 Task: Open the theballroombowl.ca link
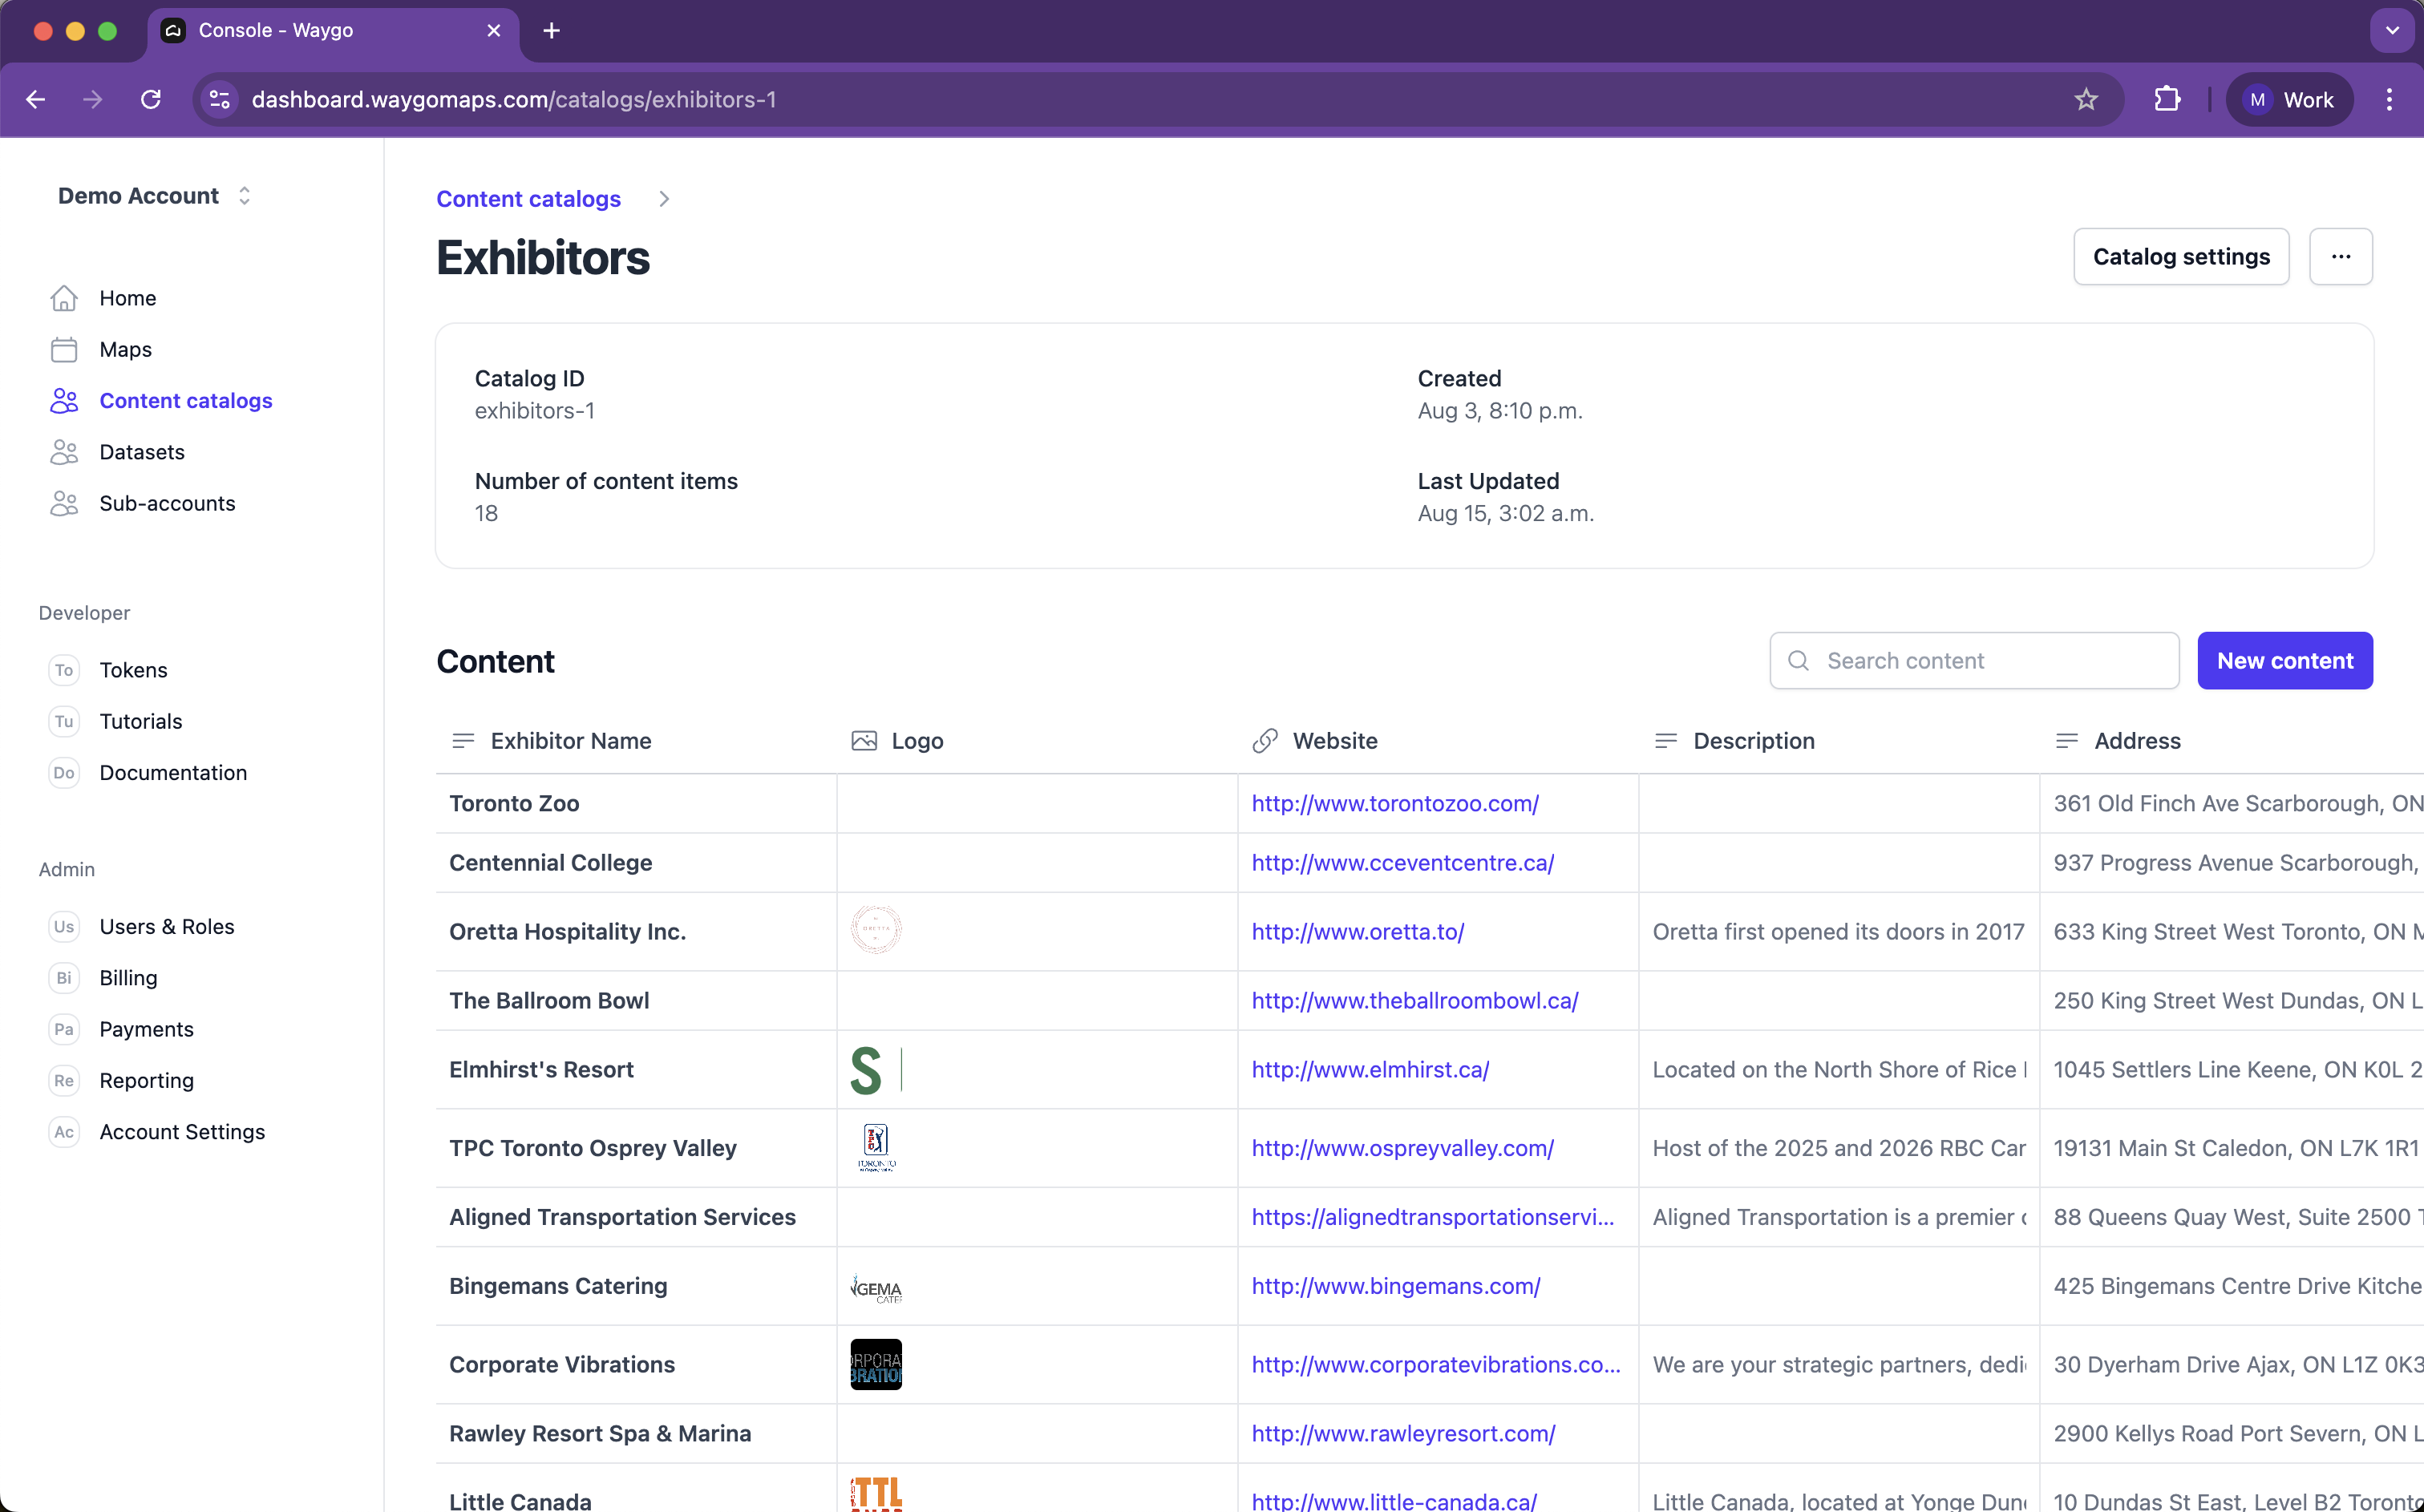tap(1415, 1000)
